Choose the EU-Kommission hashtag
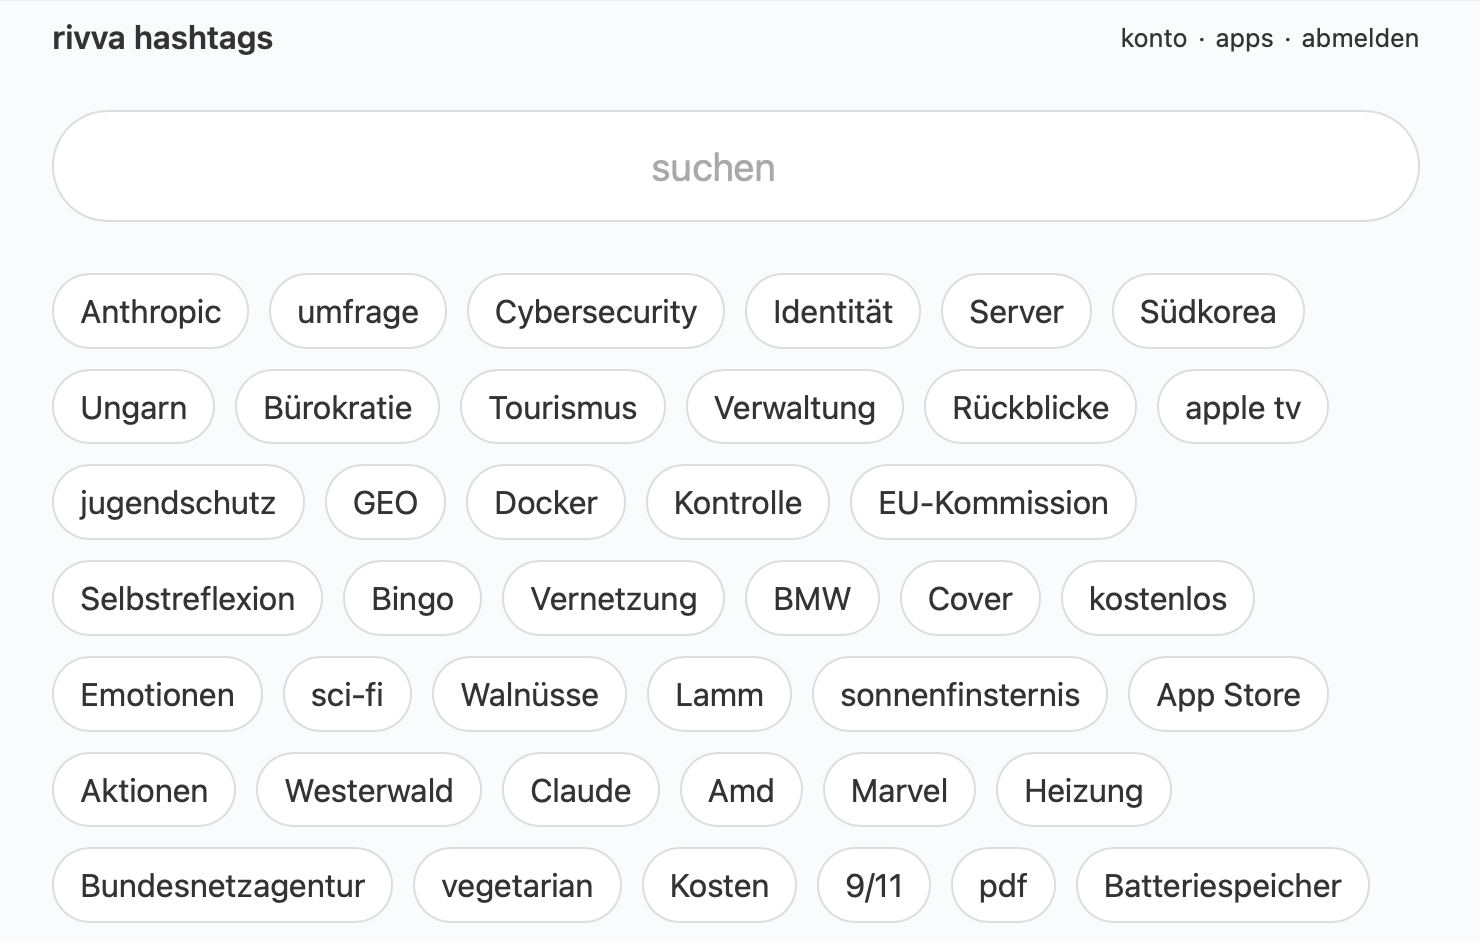This screenshot has height=943, width=1480. click(993, 502)
